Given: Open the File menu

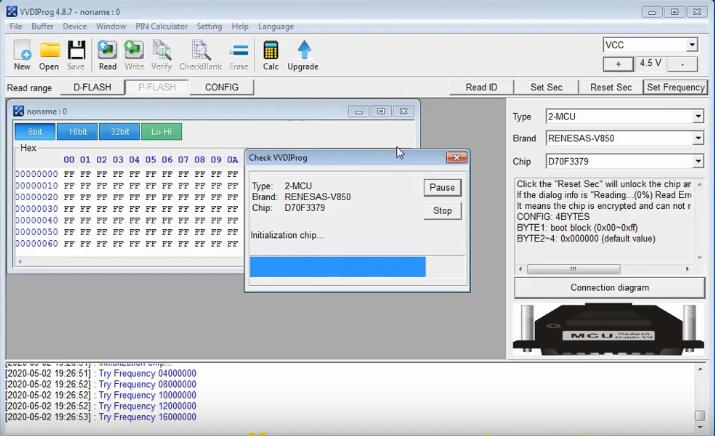Looking at the screenshot, I should coord(16,26).
